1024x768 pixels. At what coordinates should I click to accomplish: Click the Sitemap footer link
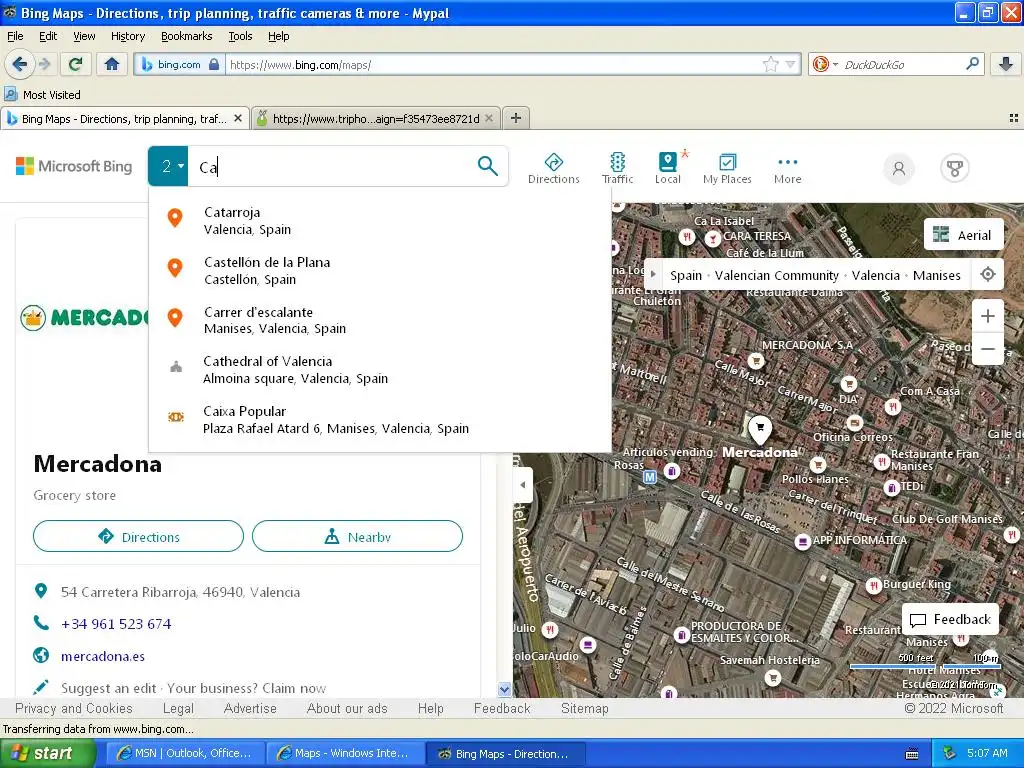point(584,708)
